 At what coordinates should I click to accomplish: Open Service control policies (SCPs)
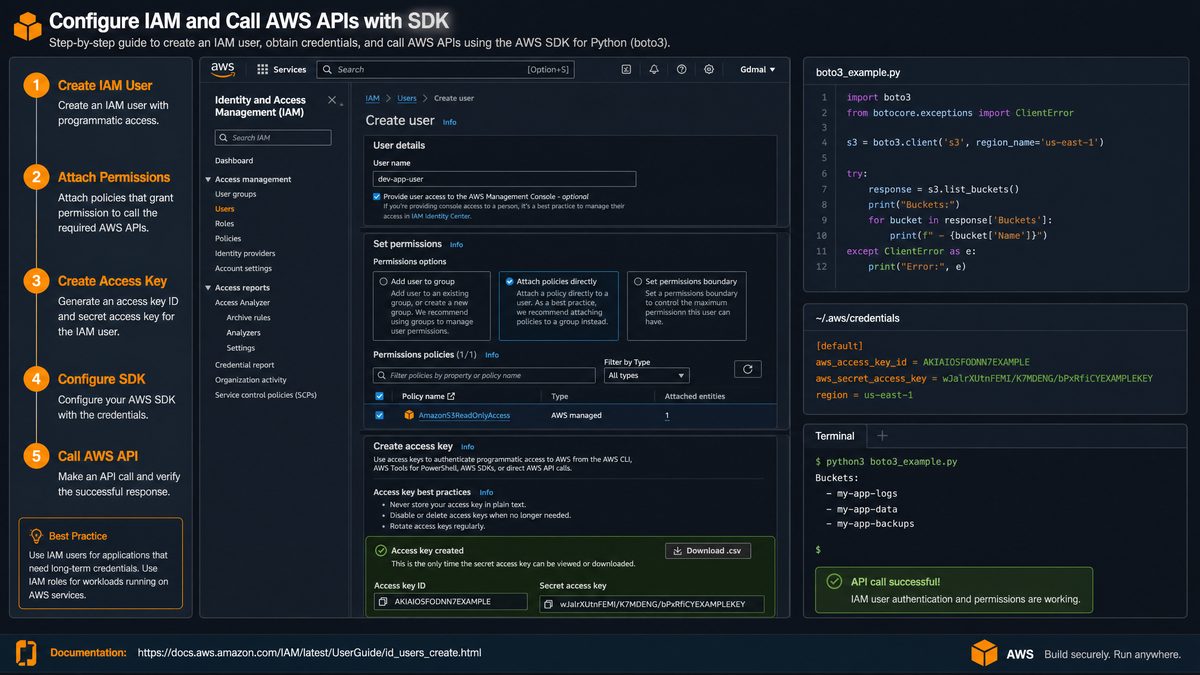pyautogui.click(x=266, y=395)
